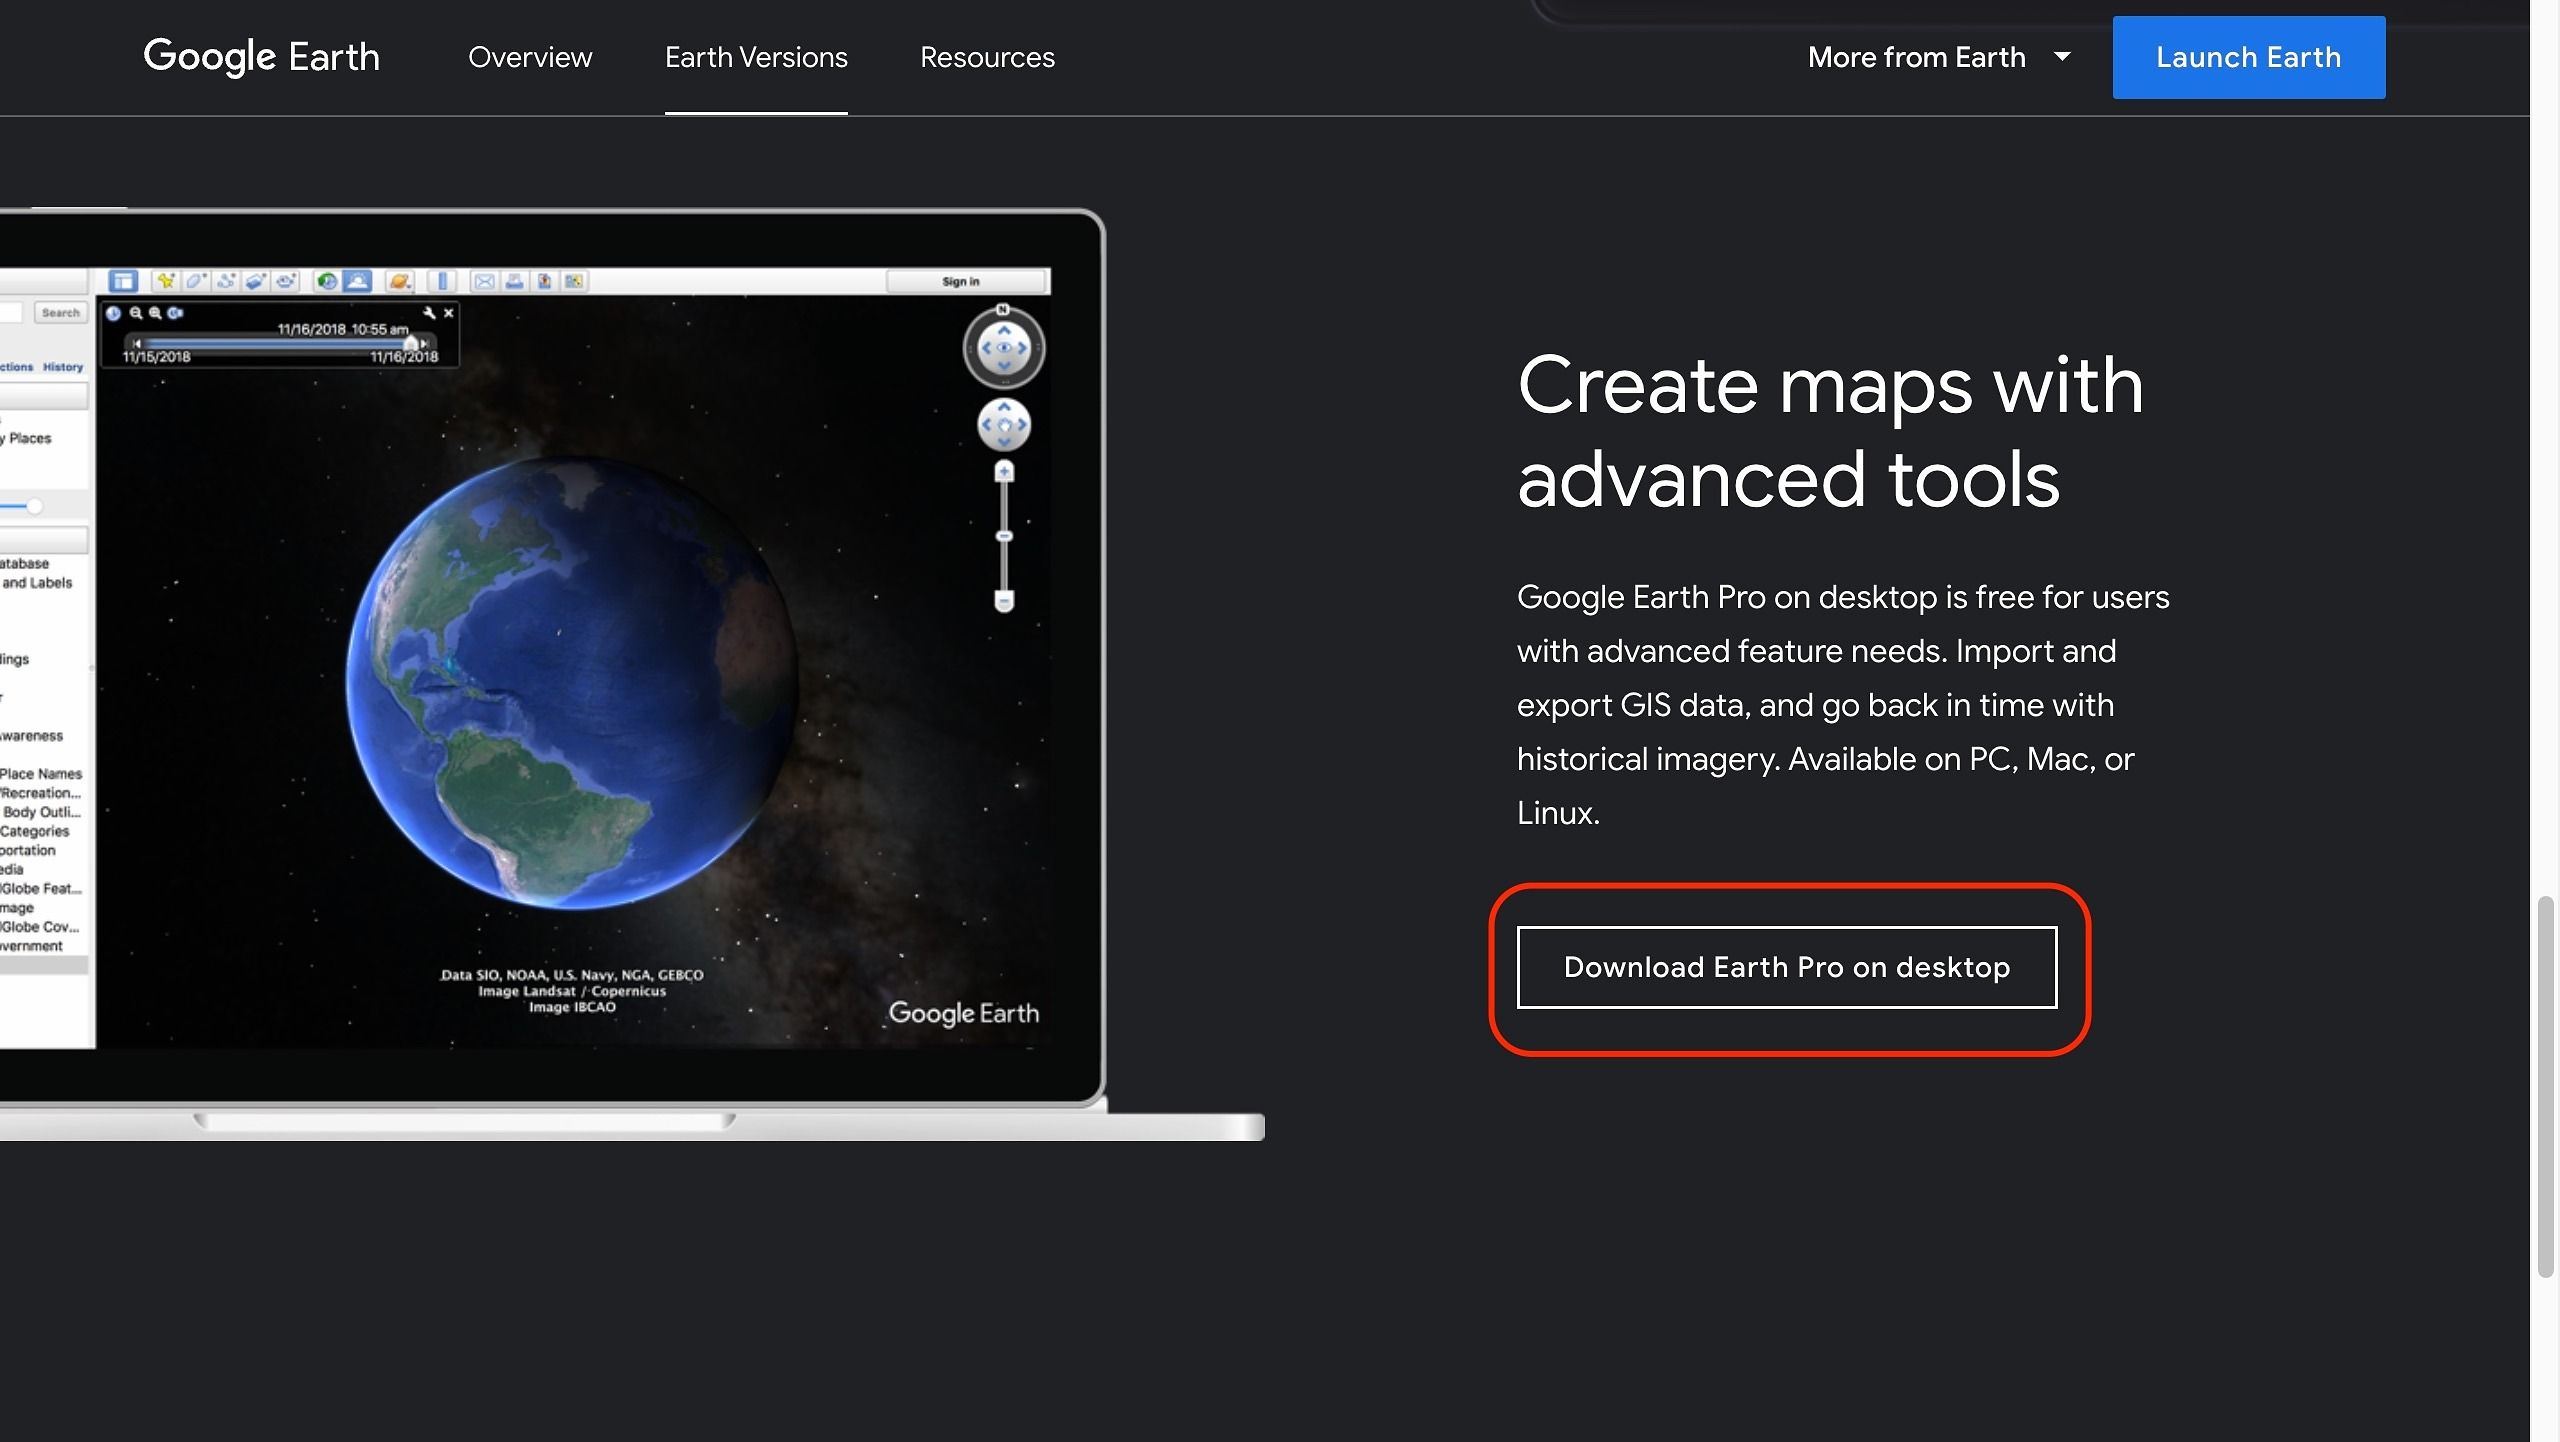Click Download Earth Pro on desktop
The height and width of the screenshot is (1442, 2560).
(1786, 967)
